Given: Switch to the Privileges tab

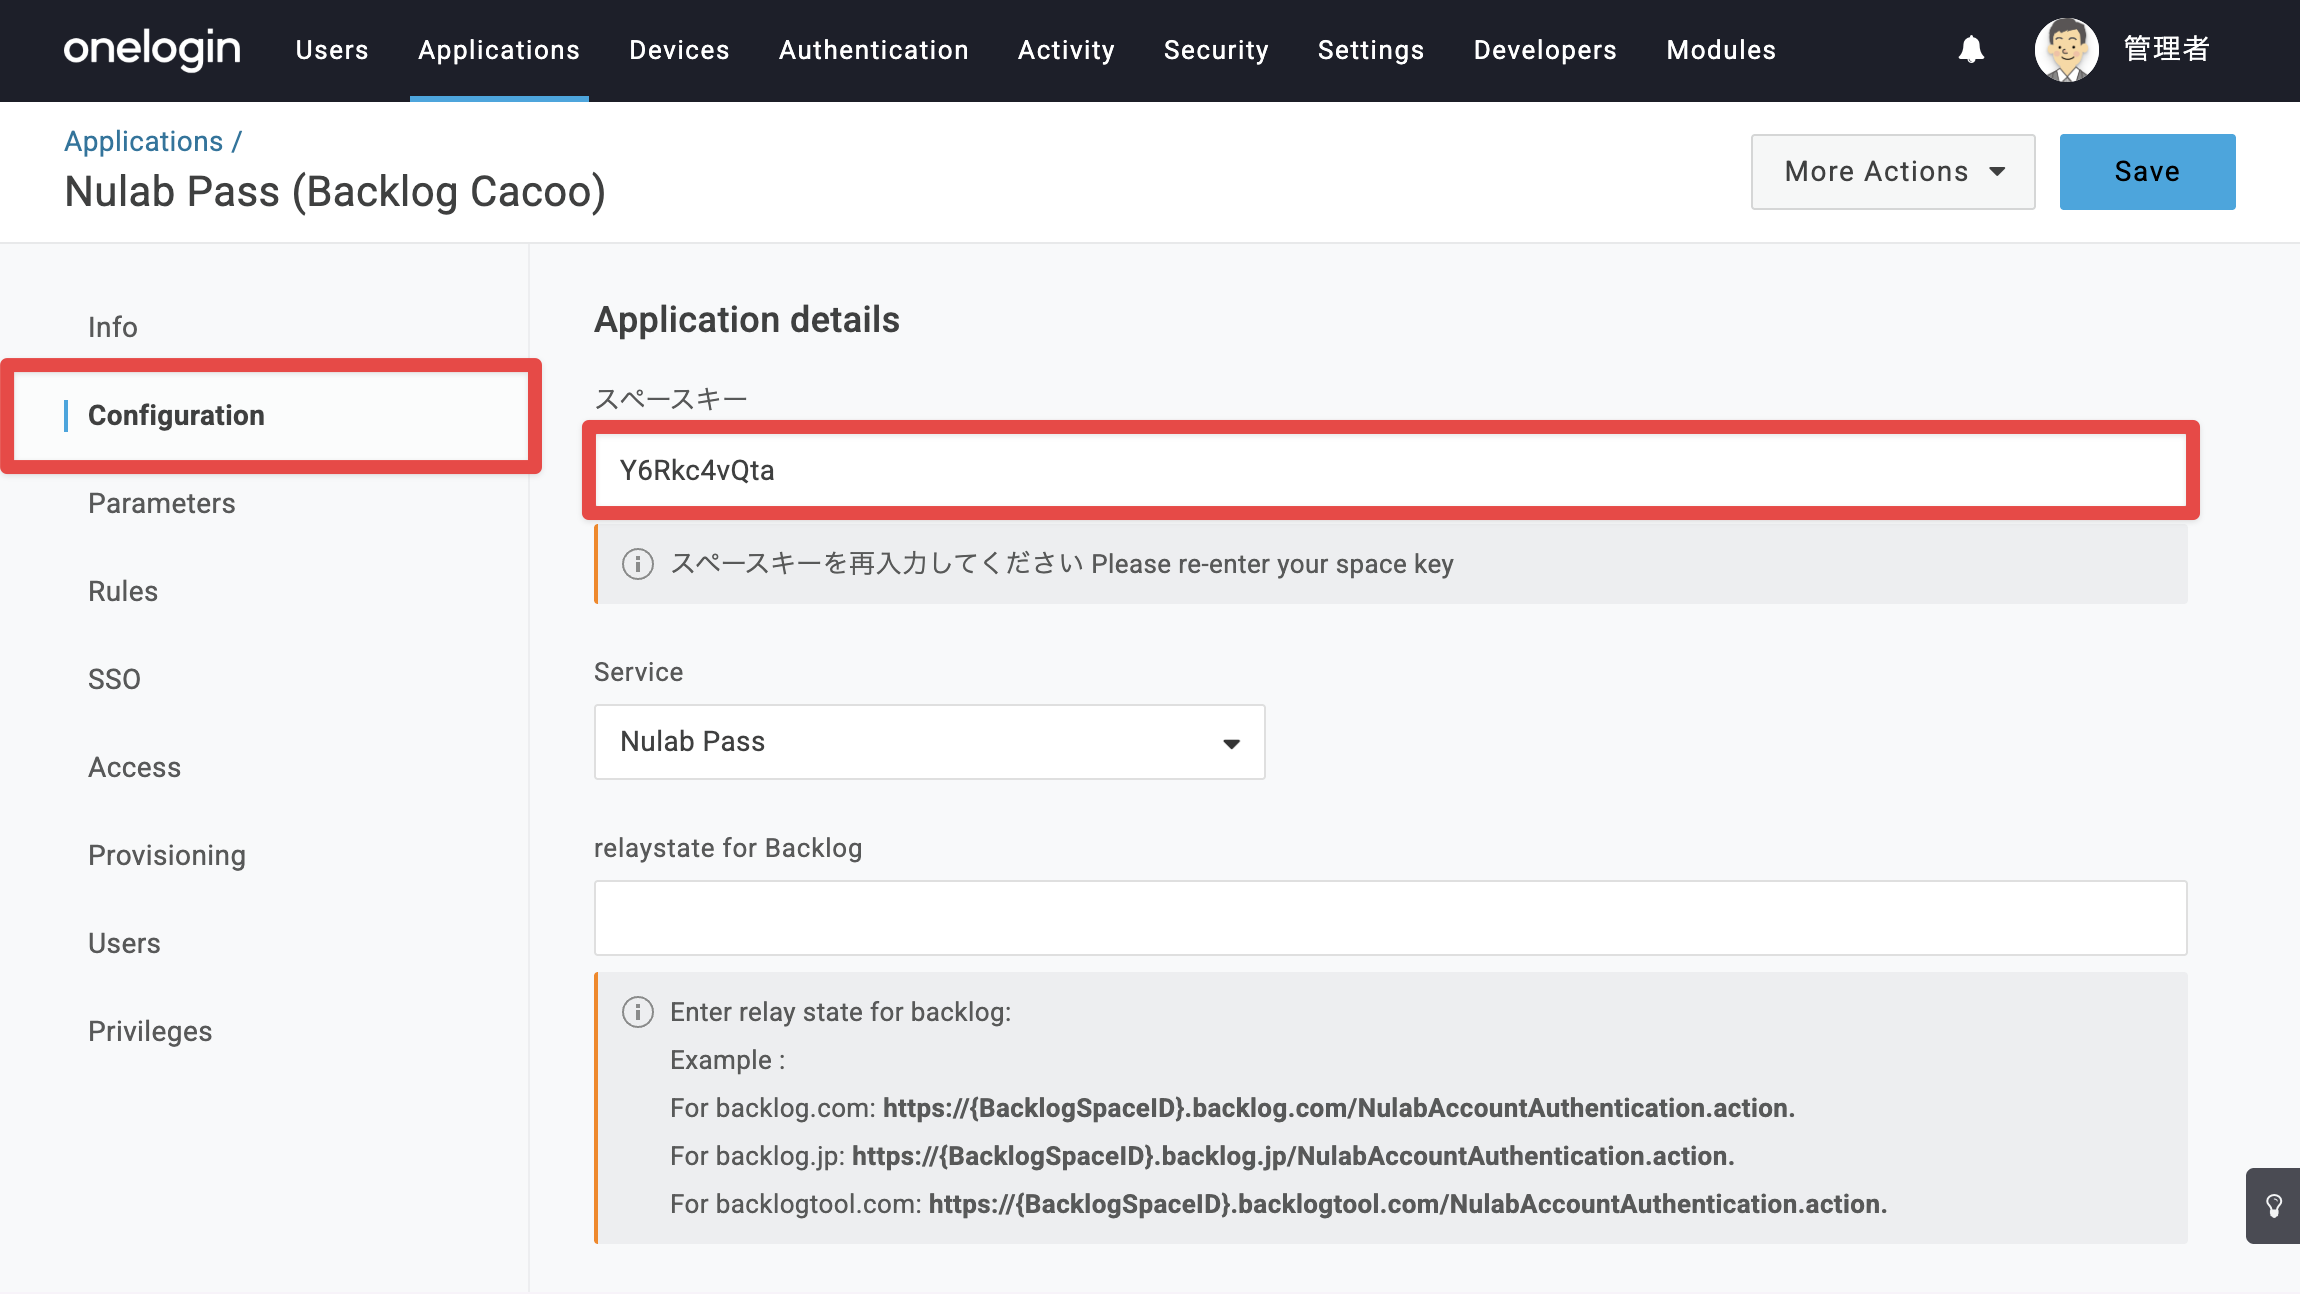Looking at the screenshot, I should tap(150, 1031).
